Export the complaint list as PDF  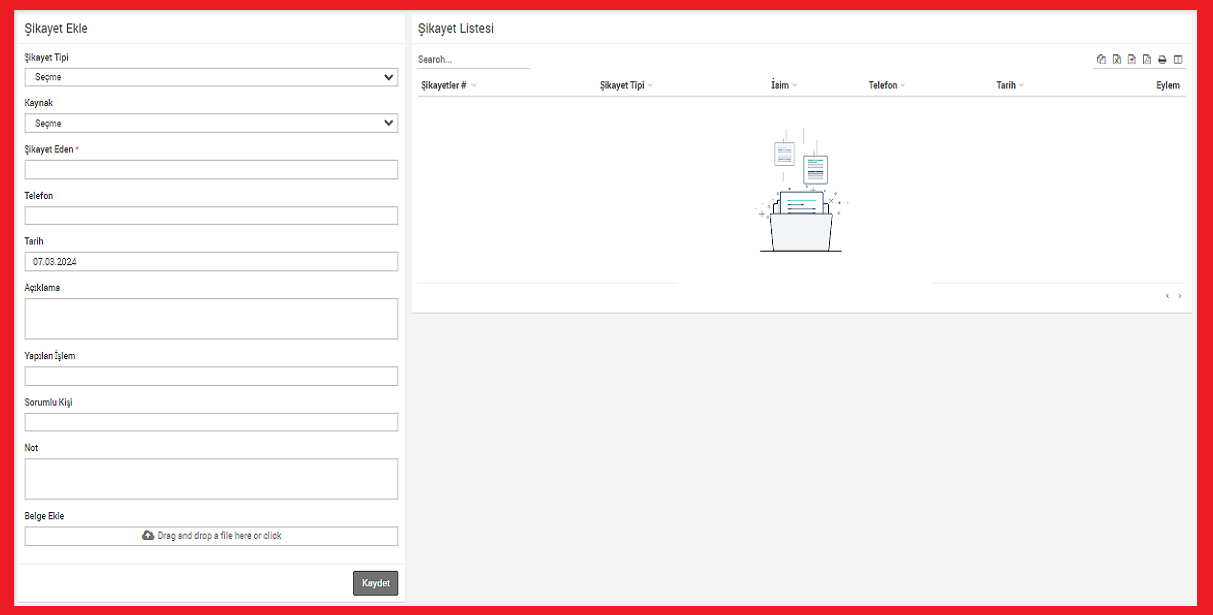click(x=1147, y=60)
